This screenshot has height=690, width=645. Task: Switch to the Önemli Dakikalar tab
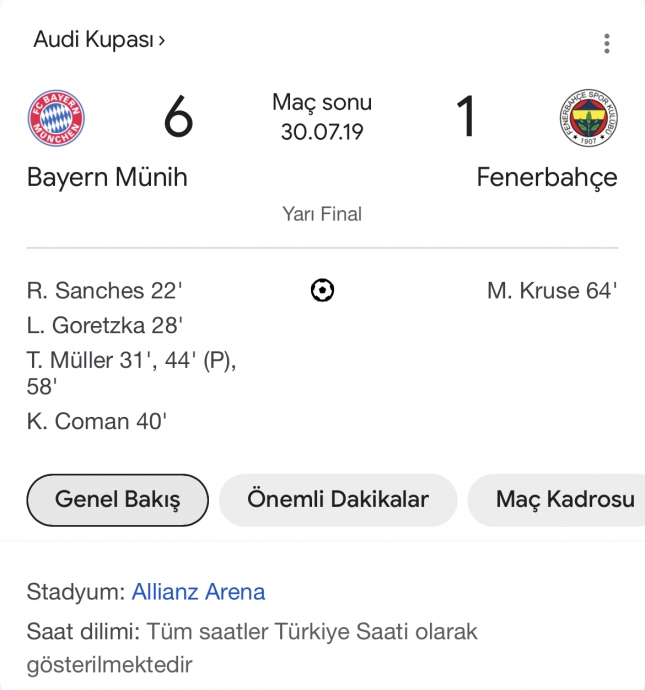coord(338,499)
